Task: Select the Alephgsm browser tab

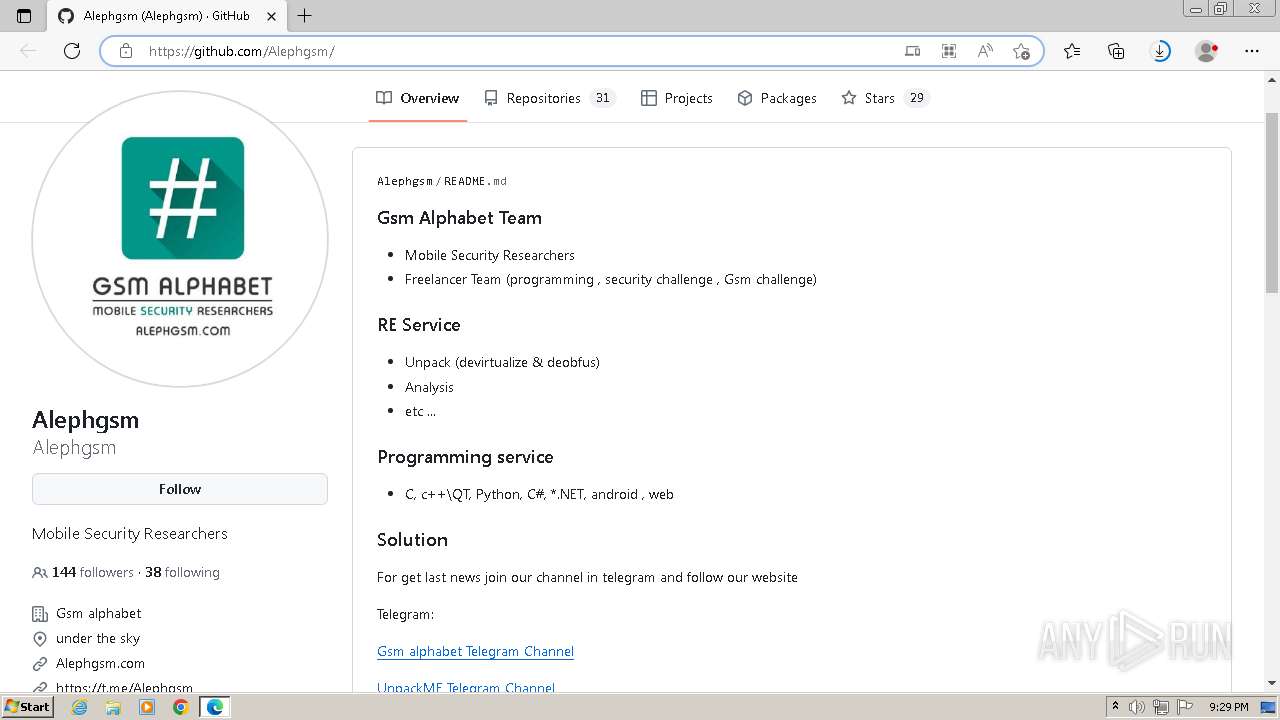Action: [x=165, y=15]
